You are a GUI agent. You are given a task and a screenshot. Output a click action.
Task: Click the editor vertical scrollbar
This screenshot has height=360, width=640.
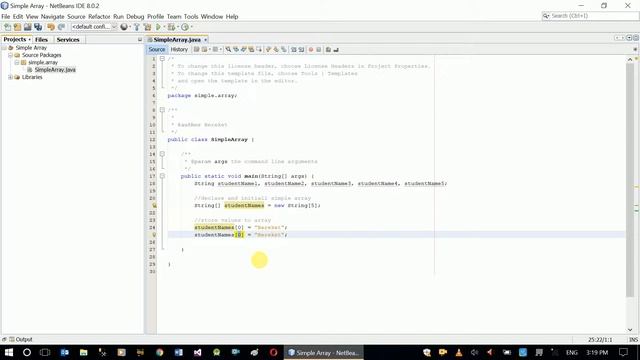(630, 180)
